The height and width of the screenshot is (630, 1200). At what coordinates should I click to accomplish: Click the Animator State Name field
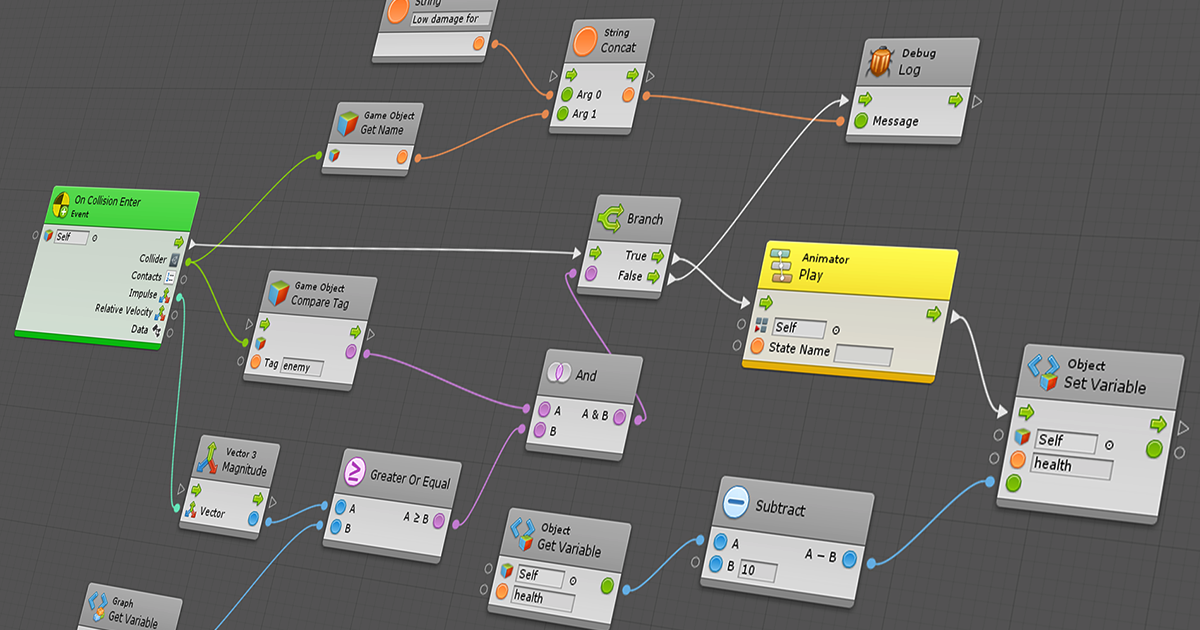[x=863, y=354]
